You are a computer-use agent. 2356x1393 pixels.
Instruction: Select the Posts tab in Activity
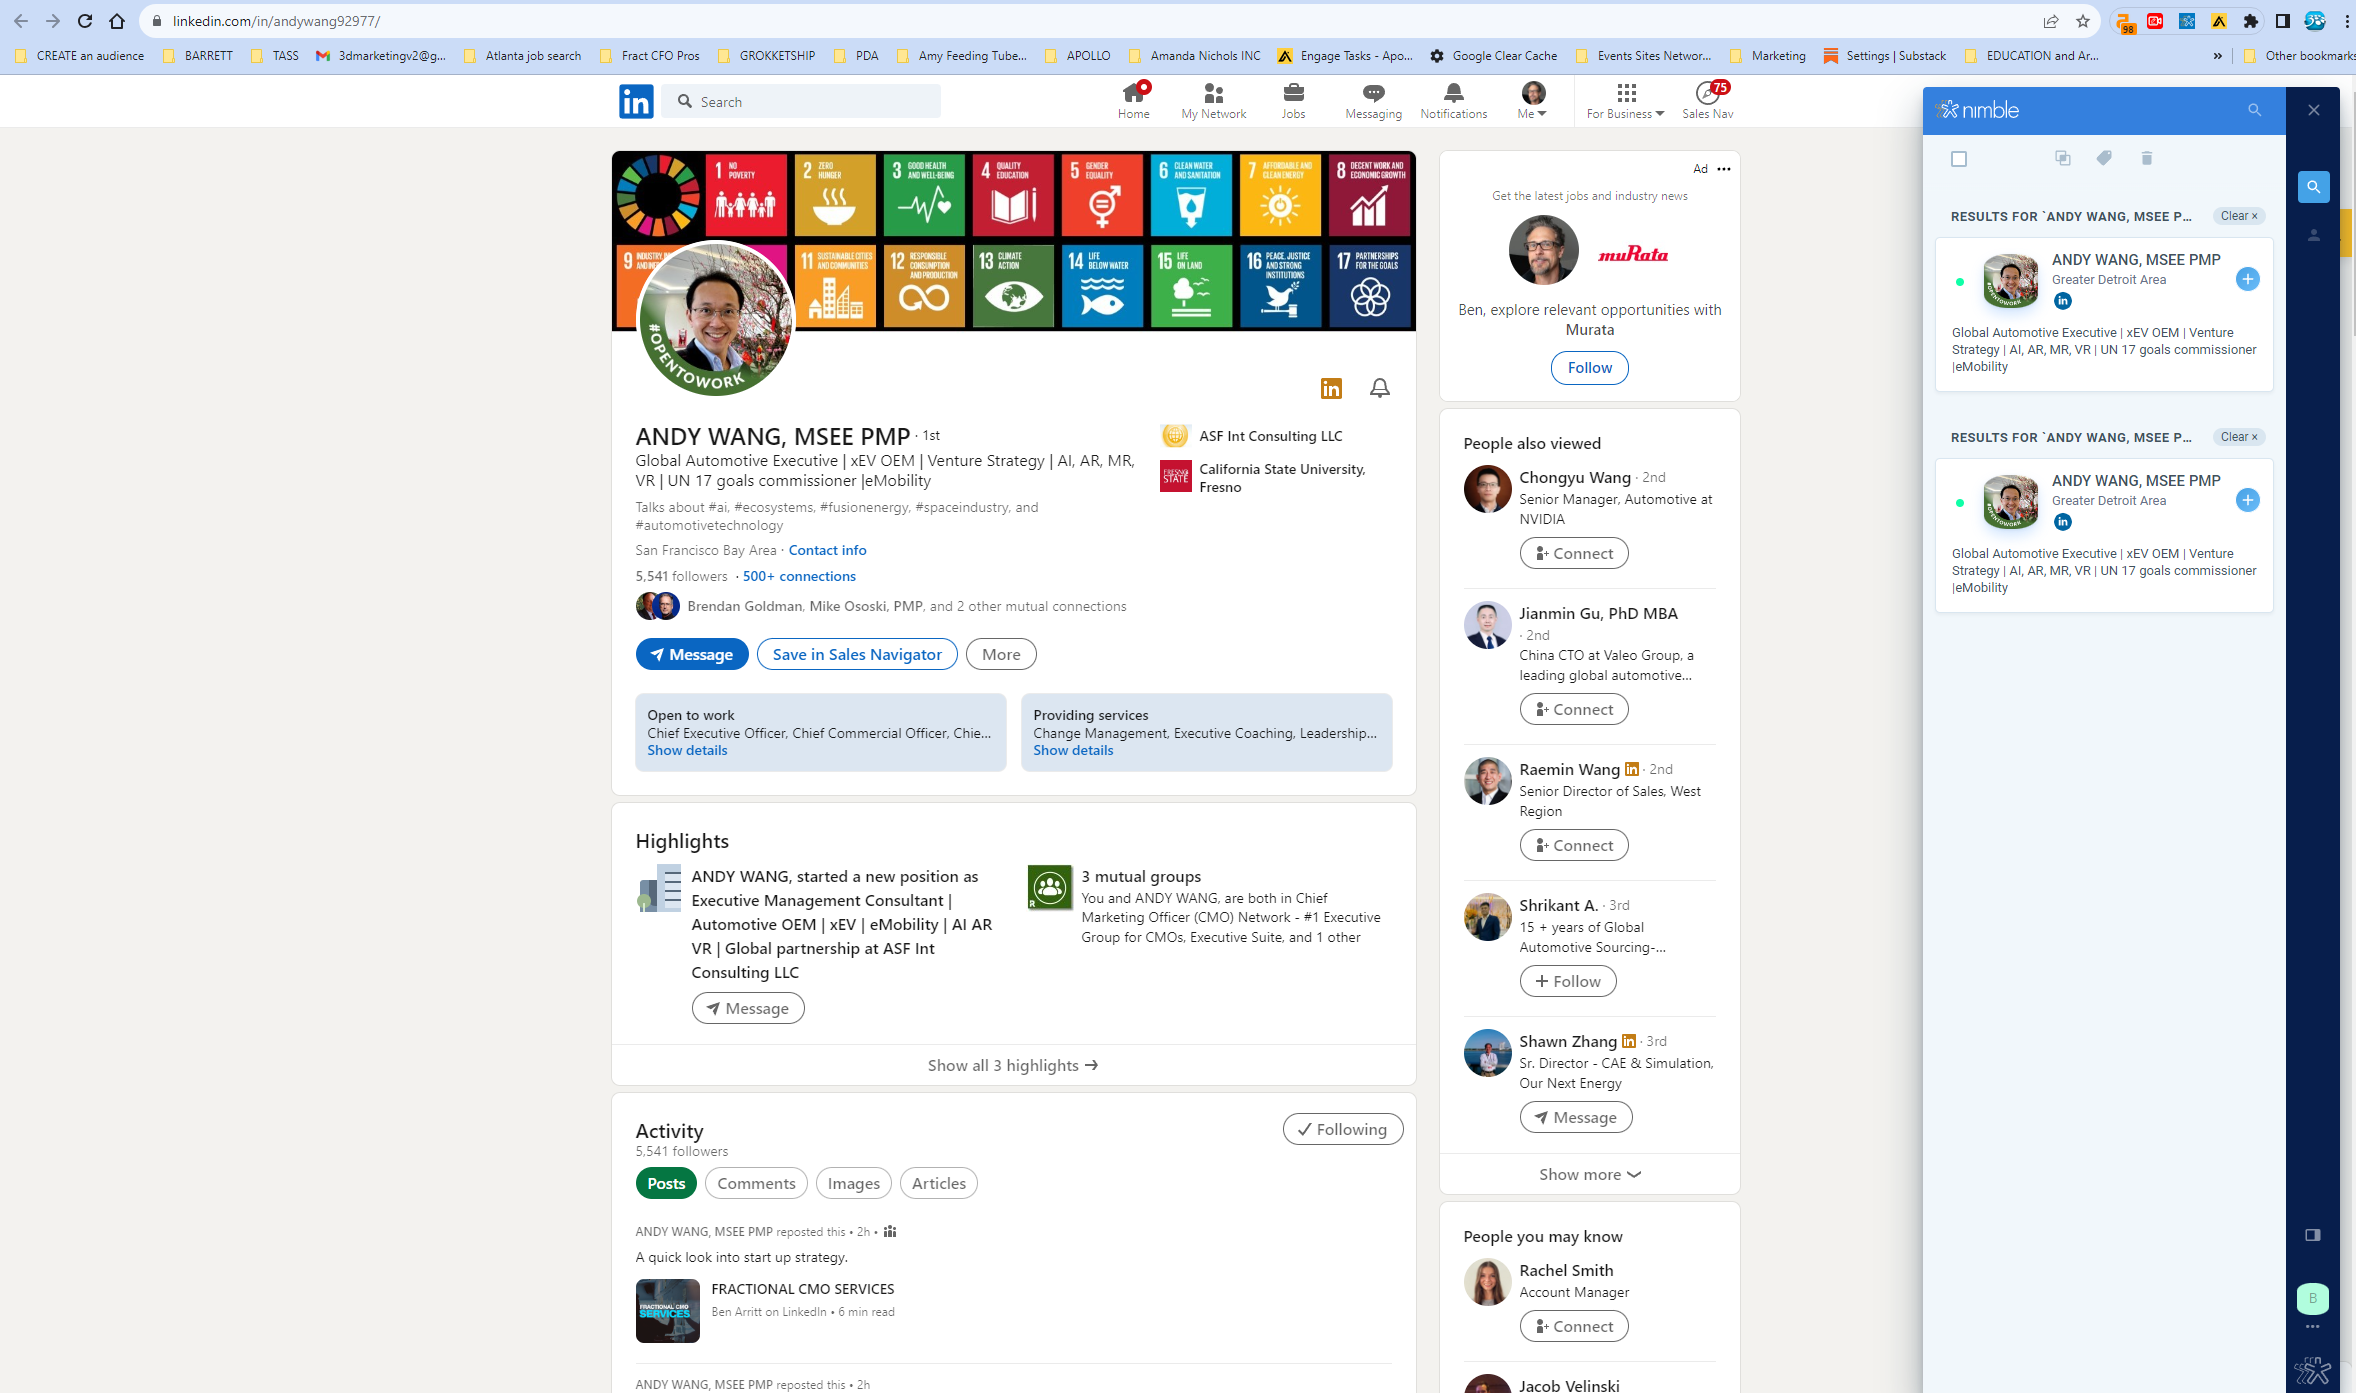[x=667, y=1182]
